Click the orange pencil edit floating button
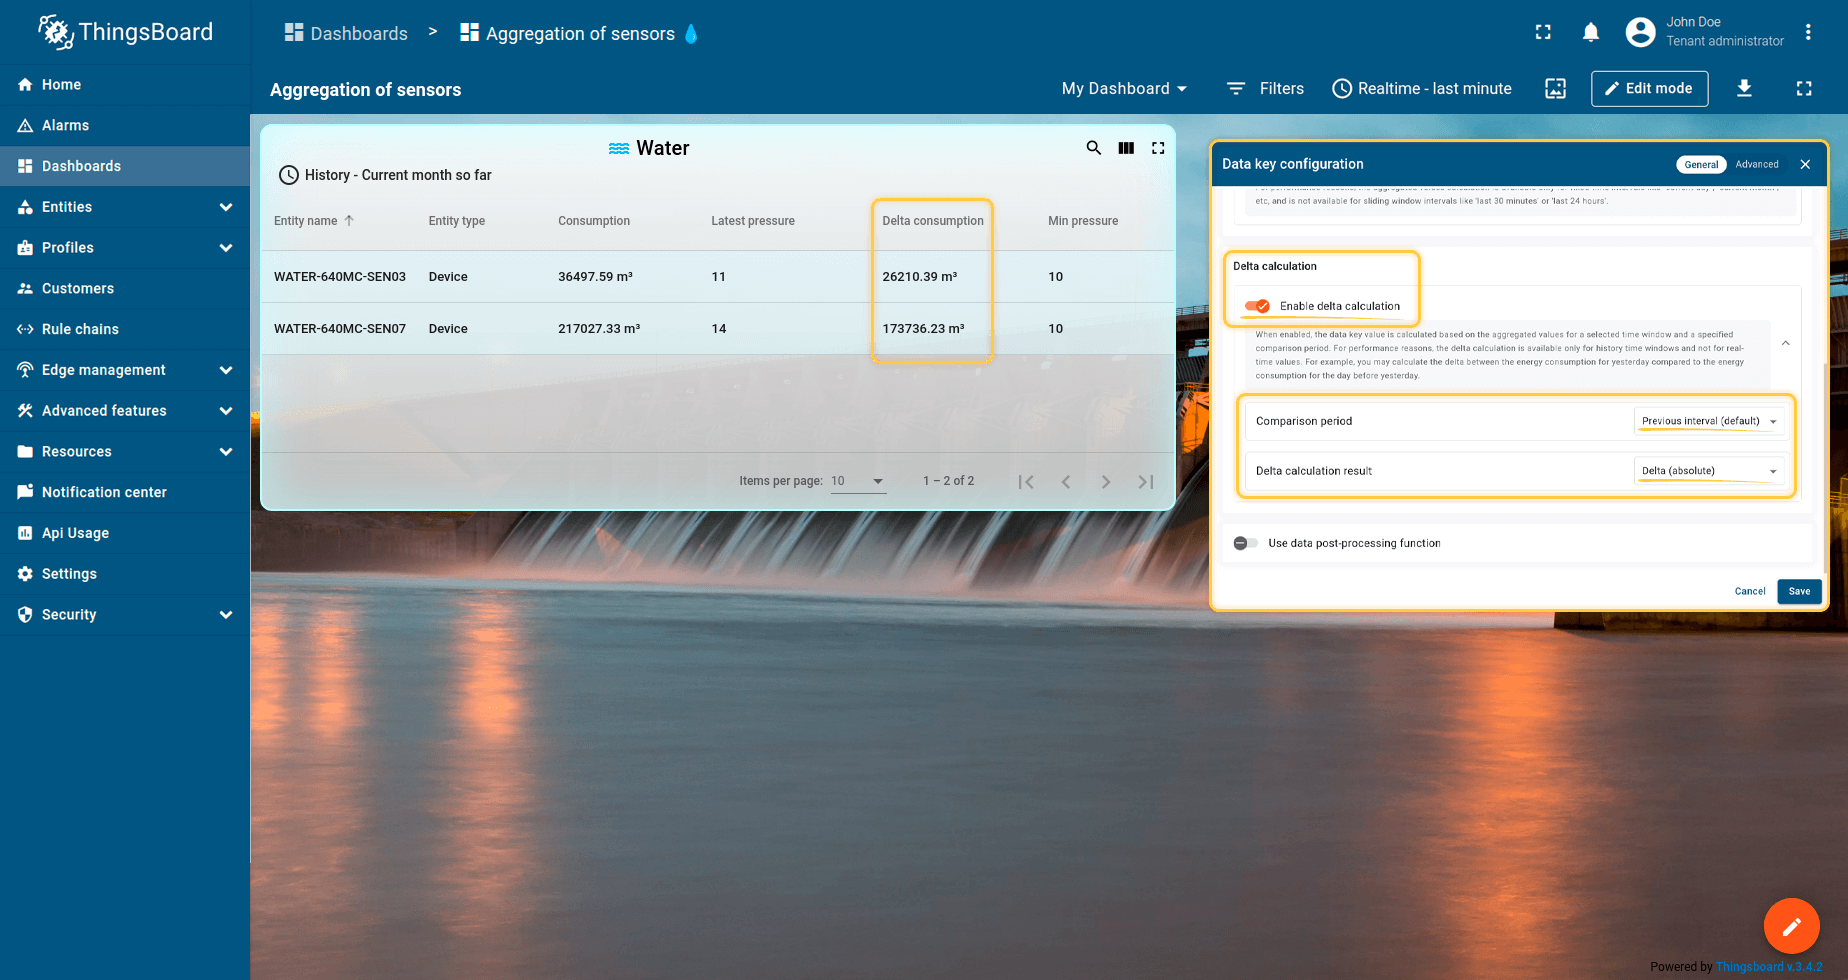1848x980 pixels. 1791,926
